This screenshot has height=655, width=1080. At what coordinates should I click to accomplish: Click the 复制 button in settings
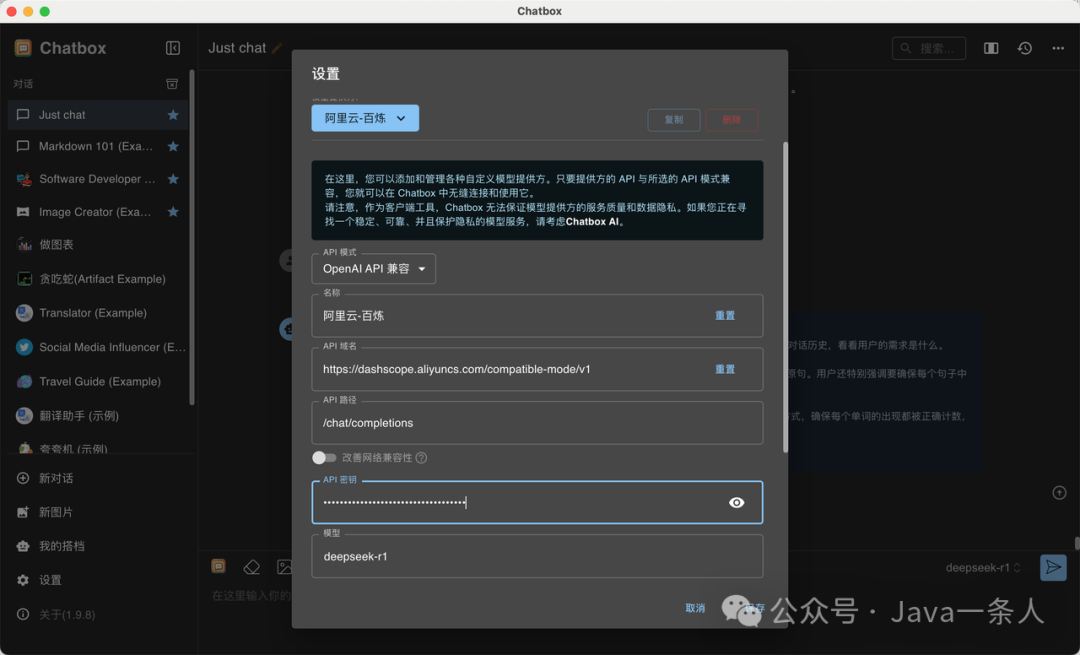coord(674,120)
